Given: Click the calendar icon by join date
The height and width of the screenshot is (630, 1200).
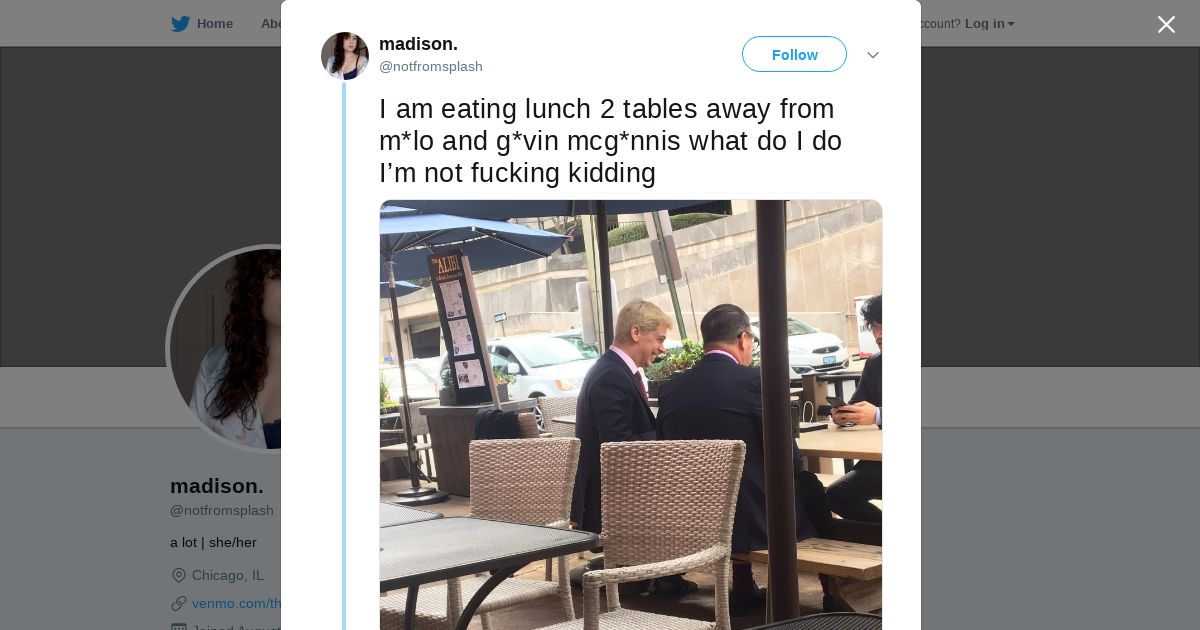Looking at the screenshot, I should pos(179,626).
